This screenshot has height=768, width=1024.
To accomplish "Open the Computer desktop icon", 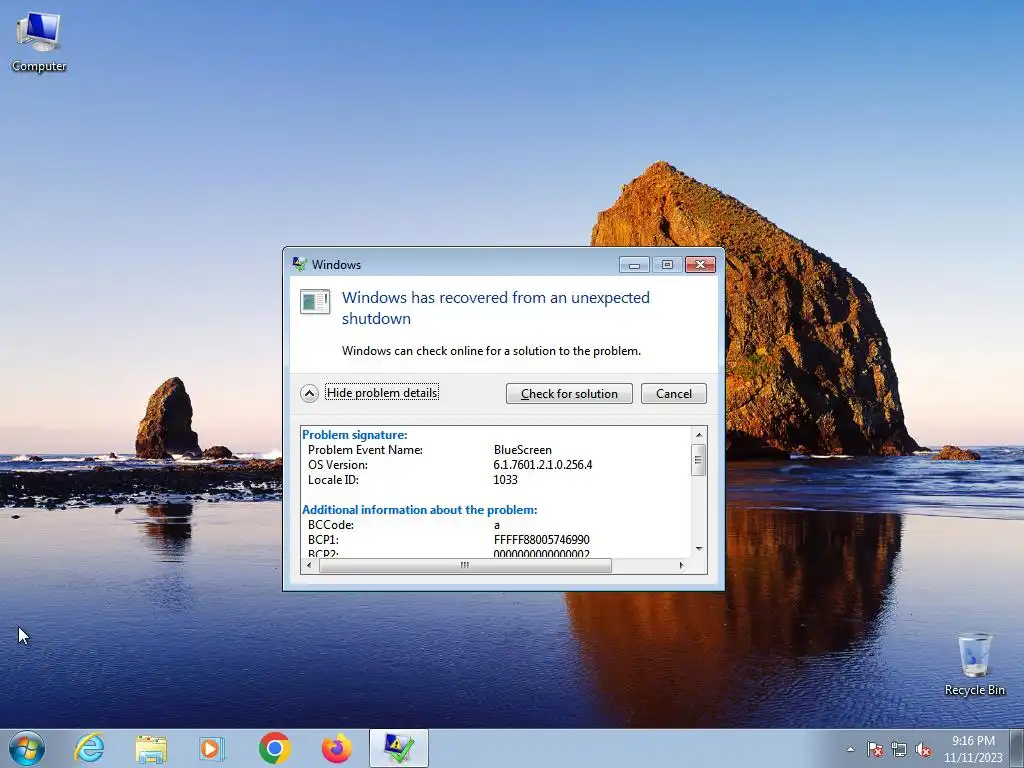I will [39, 42].
